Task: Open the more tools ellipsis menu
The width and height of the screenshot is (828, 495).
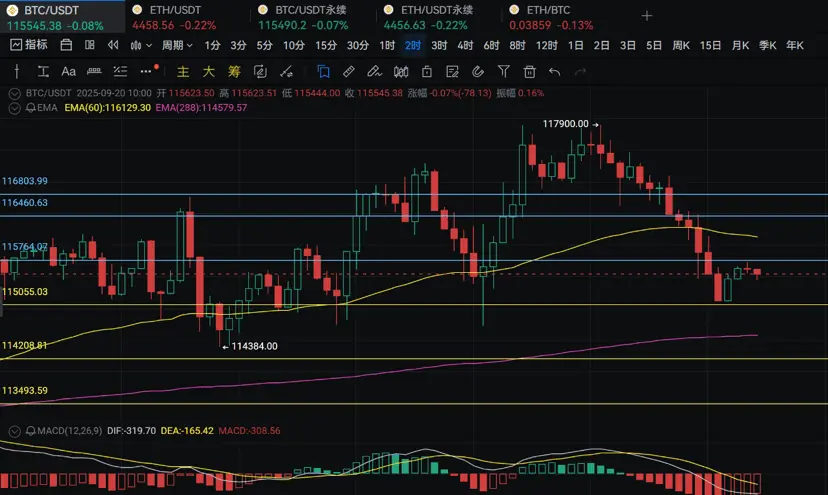Action: pos(146,71)
